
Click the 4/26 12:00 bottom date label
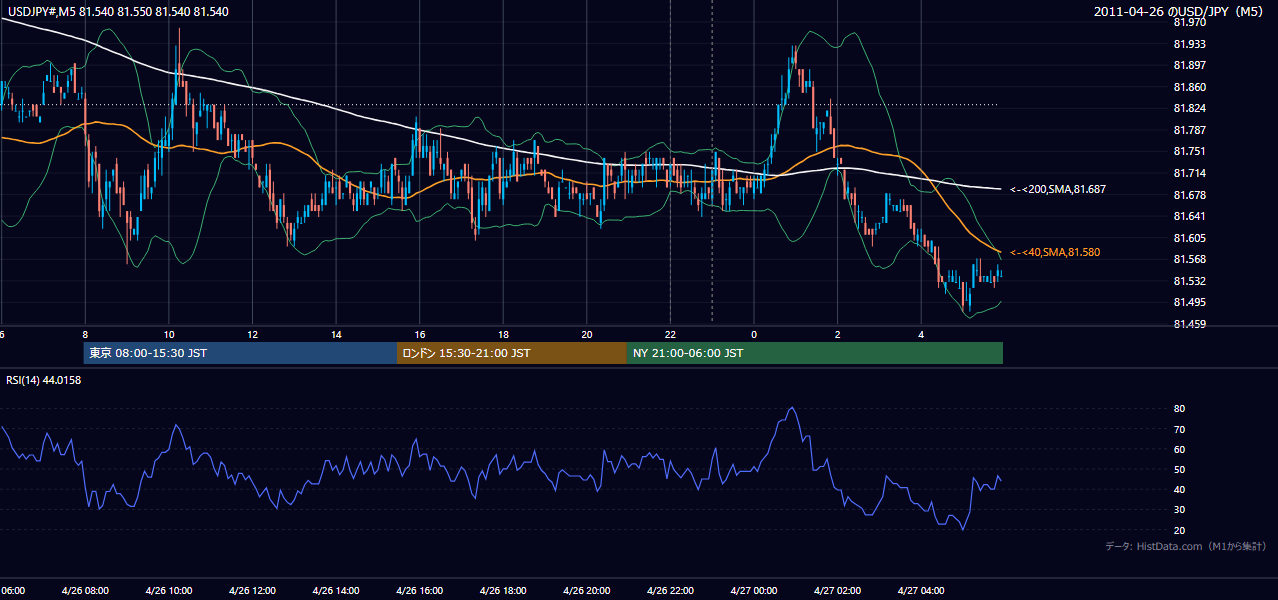252,590
